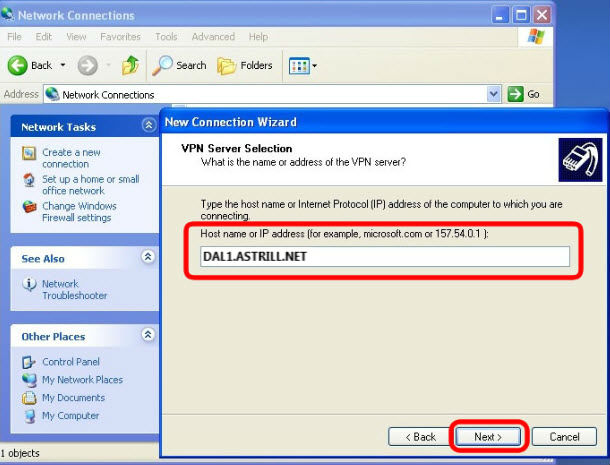Open My Computer link
This screenshot has width=610, height=465.
70,416
